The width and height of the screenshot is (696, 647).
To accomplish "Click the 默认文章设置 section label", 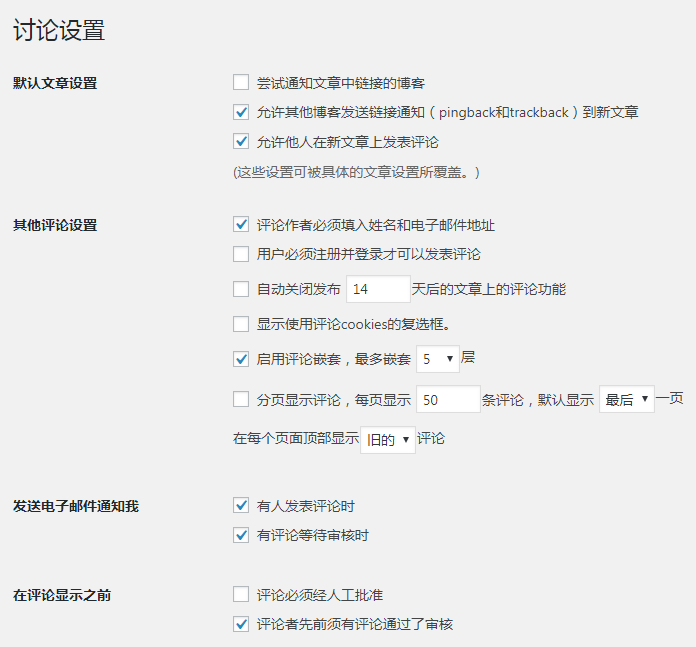I will [x=55, y=83].
